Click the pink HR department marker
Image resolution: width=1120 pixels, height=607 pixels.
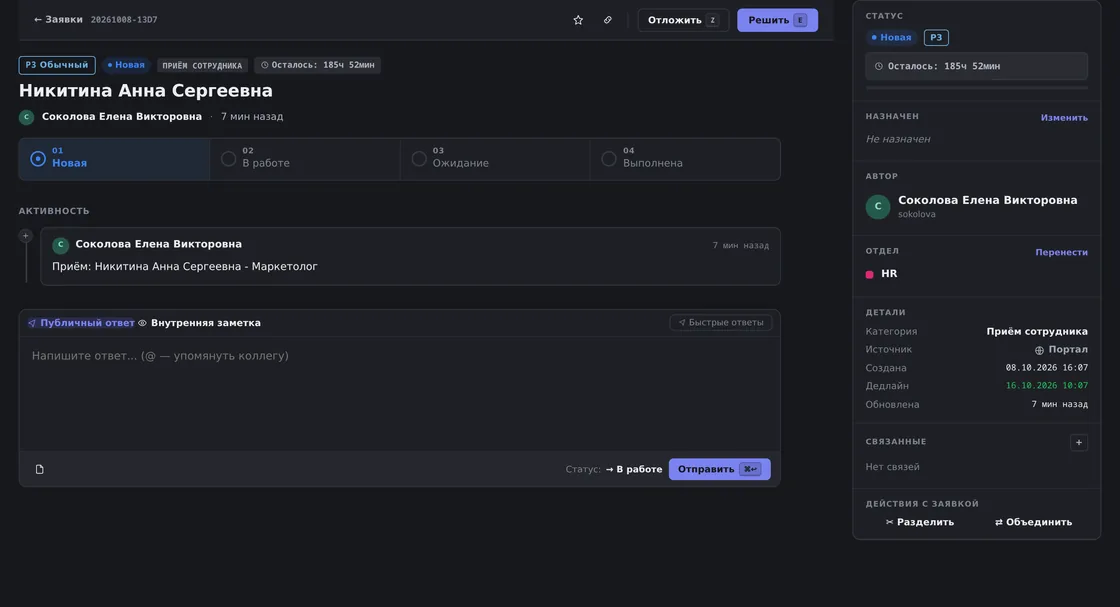[x=869, y=274]
